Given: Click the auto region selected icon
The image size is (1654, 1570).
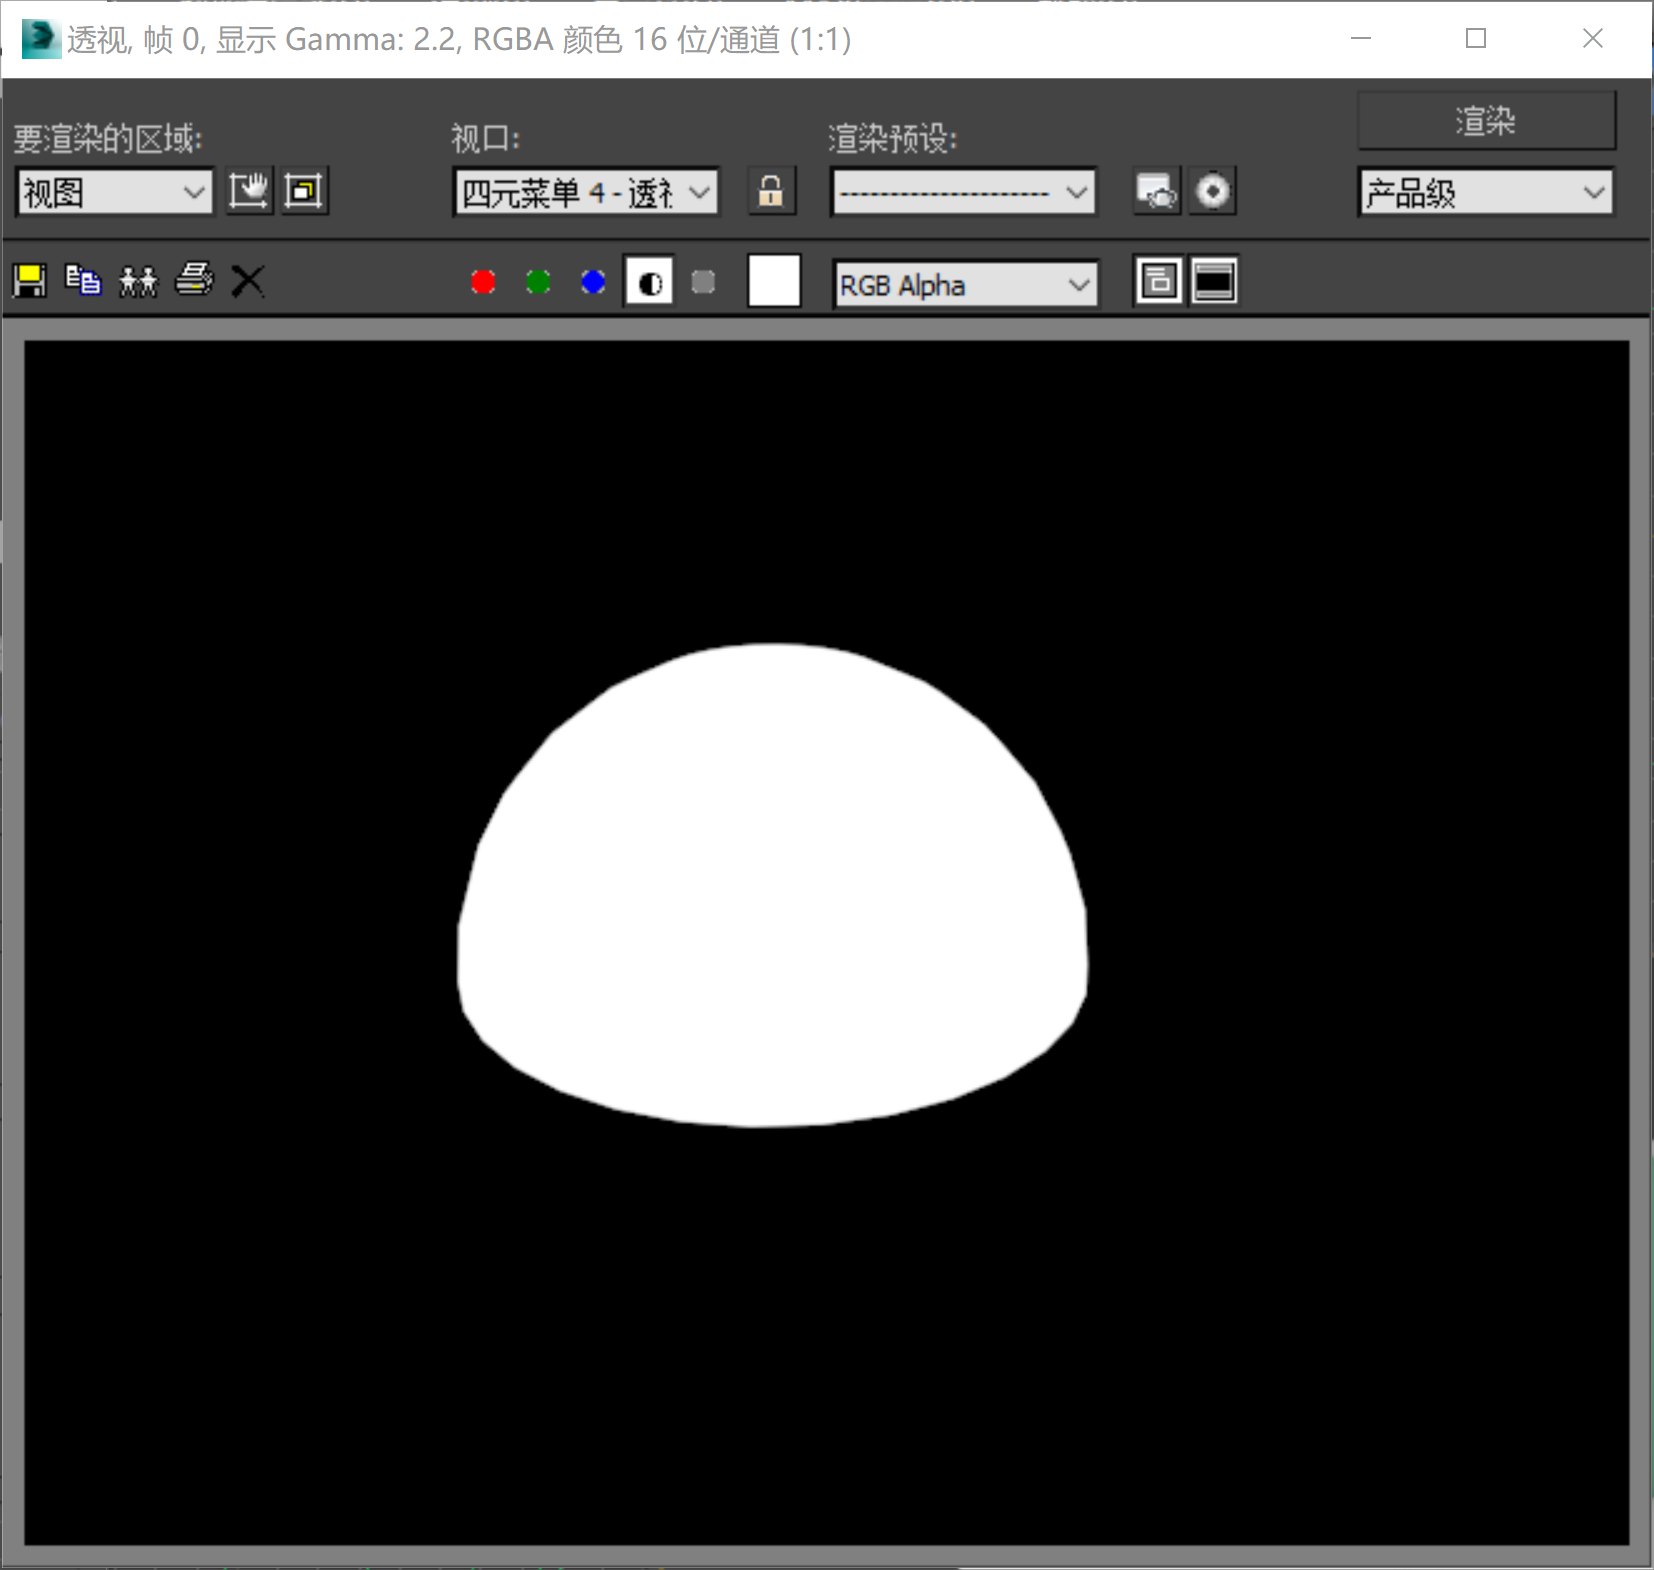Looking at the screenshot, I should (x=304, y=190).
